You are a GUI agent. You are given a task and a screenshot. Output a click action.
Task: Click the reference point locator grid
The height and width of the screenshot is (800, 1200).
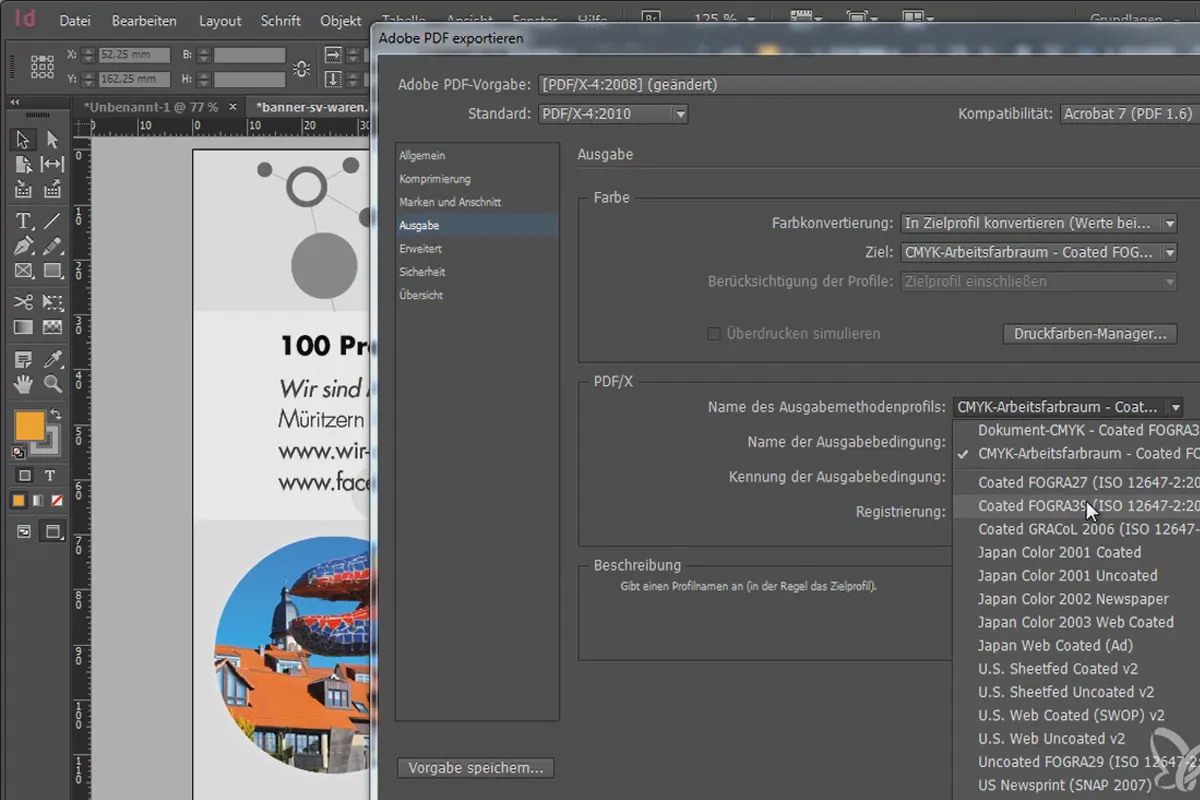42,67
